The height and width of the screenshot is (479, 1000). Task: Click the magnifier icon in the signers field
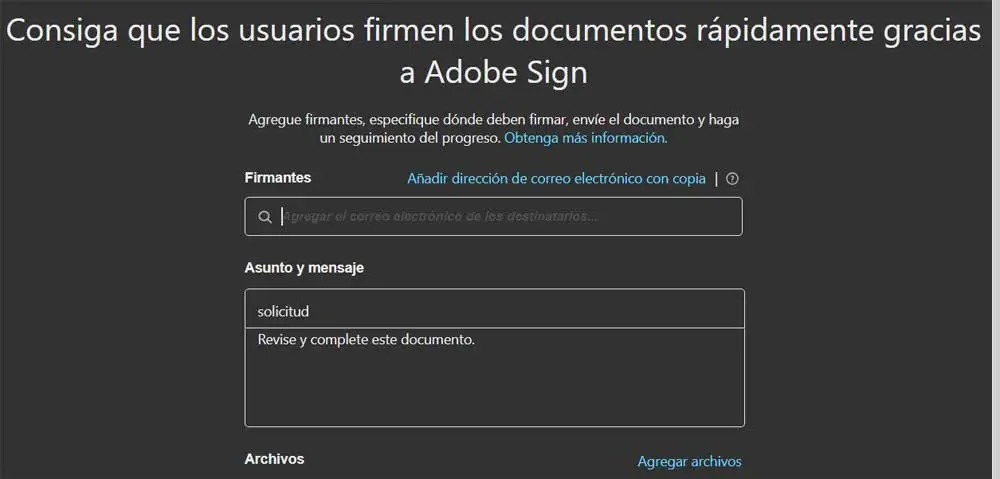tap(264, 217)
